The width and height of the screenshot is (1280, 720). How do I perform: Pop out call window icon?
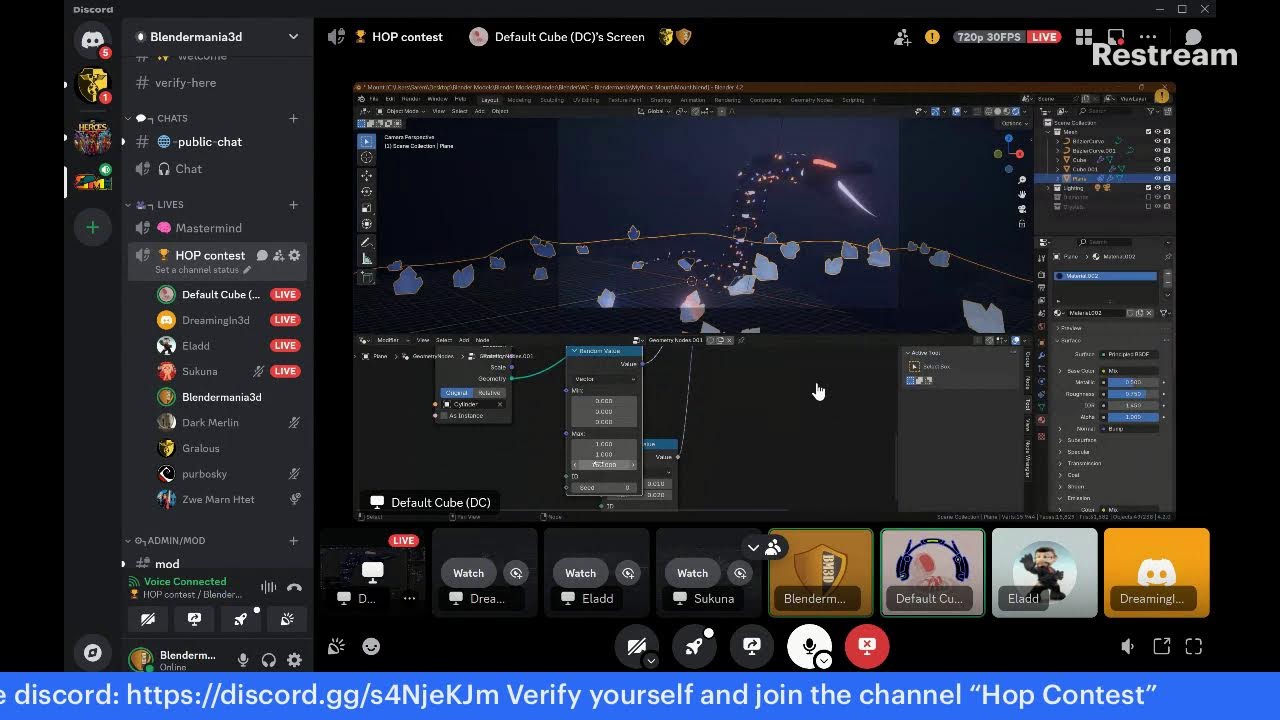[1161, 647]
